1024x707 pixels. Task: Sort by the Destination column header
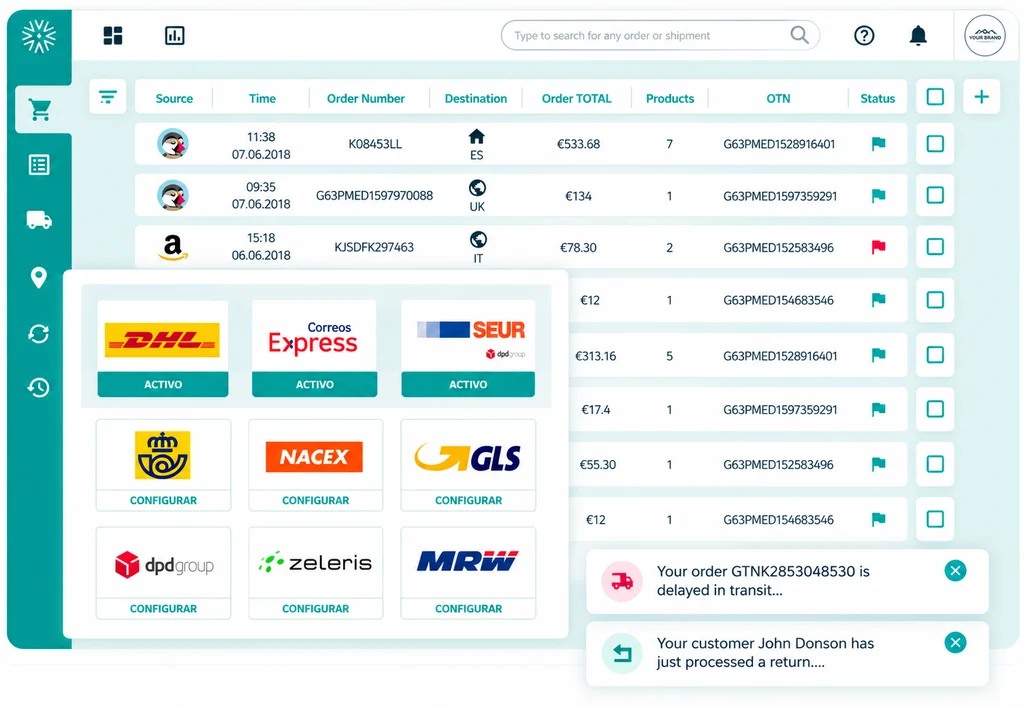(475, 99)
